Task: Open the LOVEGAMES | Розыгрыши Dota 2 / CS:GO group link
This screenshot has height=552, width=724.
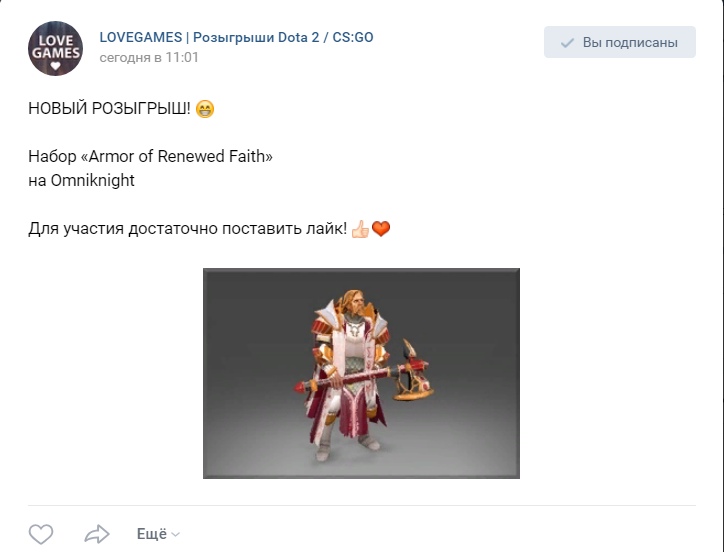Action: point(236,37)
